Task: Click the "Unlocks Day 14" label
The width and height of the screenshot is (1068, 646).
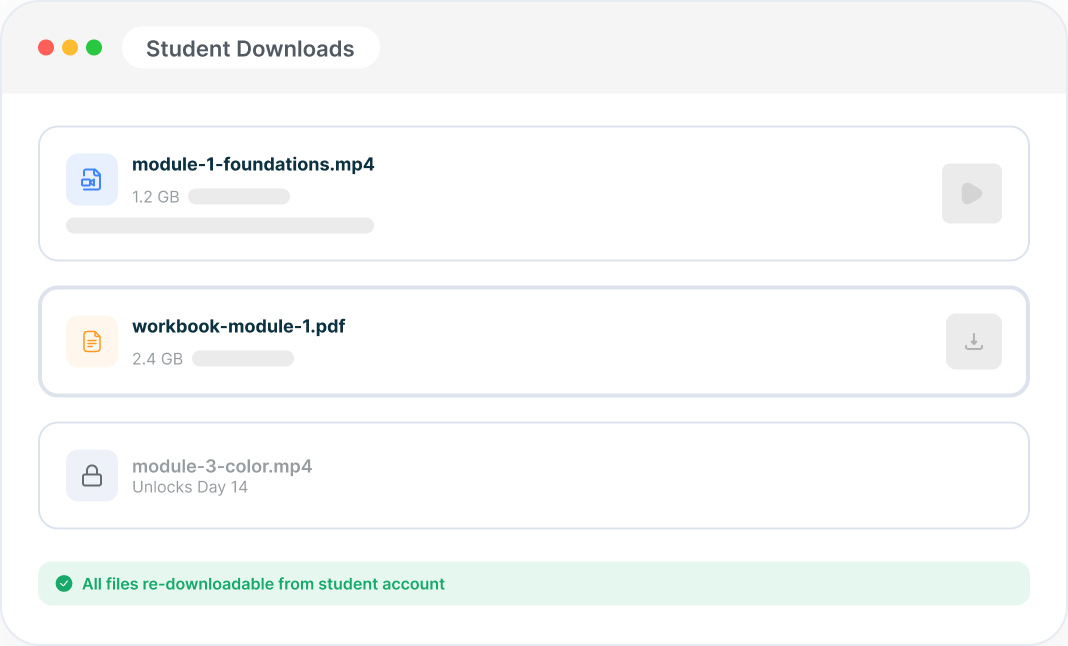Action: [x=190, y=487]
